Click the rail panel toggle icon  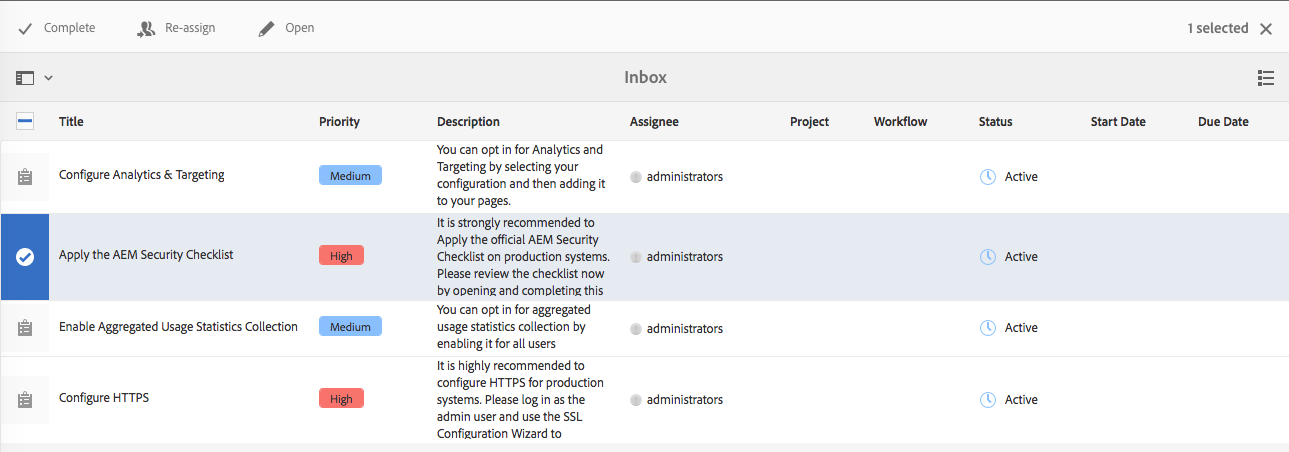pos(25,78)
